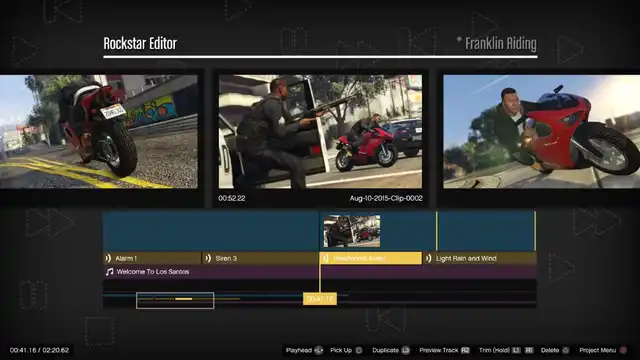640x360 pixels.
Task: Select the clip thumbnail on the video track
Action: [x=352, y=231]
